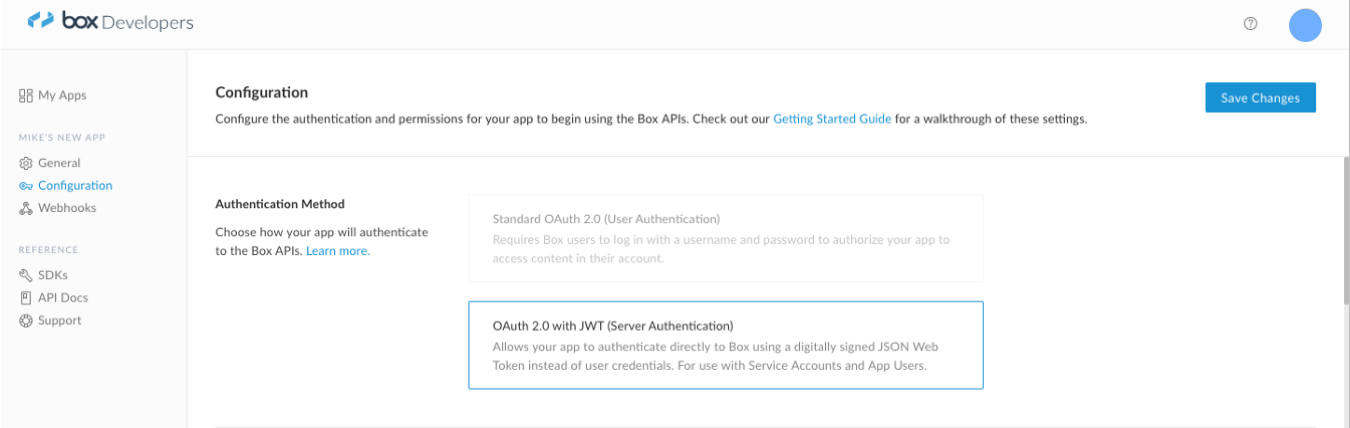Go to My Apps
This screenshot has width=1350, height=428.
pos(62,96)
